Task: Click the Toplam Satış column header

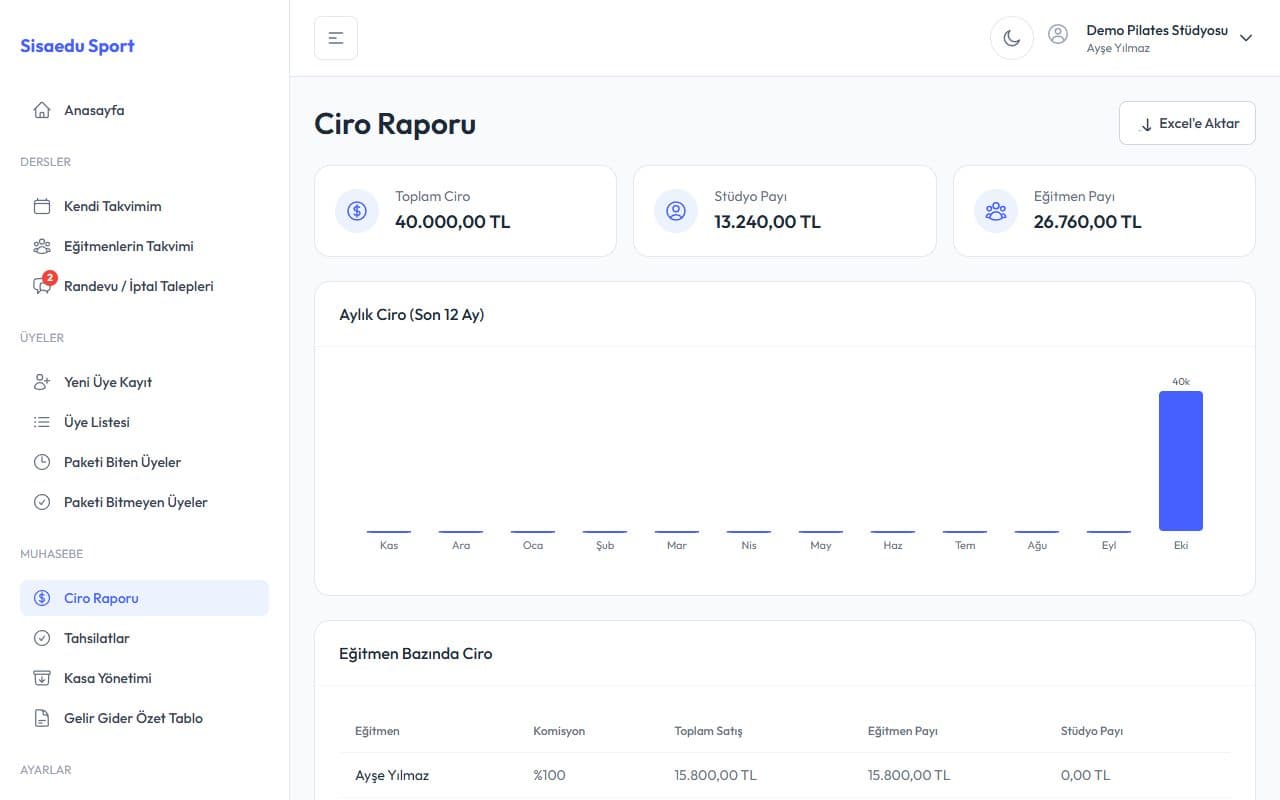Action: [x=708, y=731]
